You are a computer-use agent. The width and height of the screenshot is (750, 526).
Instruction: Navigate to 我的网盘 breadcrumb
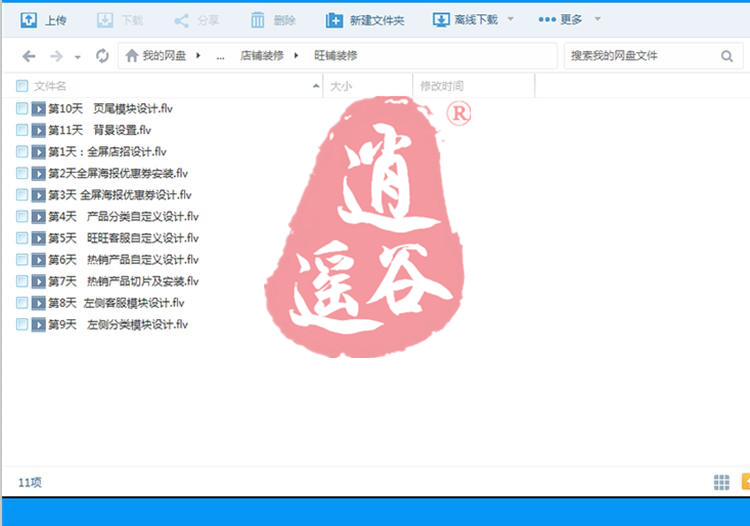(x=164, y=56)
